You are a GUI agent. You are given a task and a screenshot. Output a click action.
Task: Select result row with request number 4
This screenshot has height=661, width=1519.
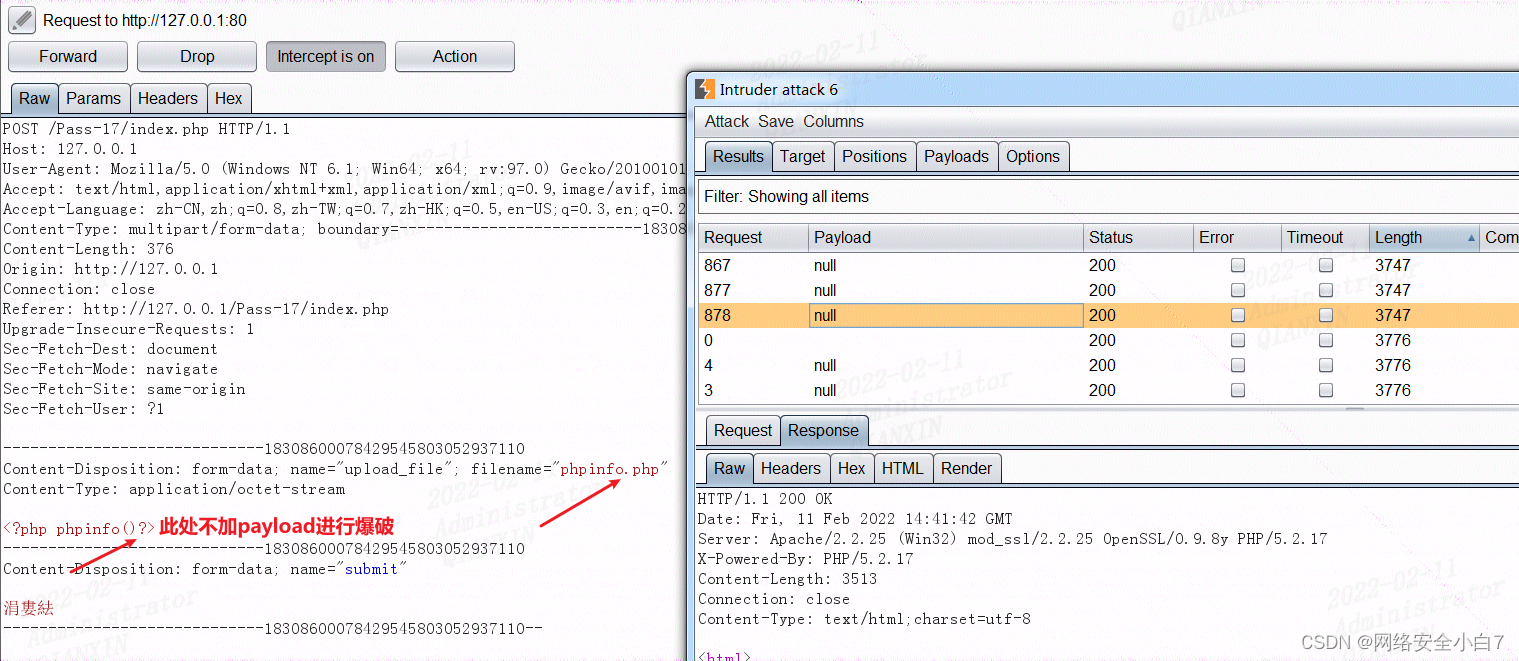(x=1108, y=365)
